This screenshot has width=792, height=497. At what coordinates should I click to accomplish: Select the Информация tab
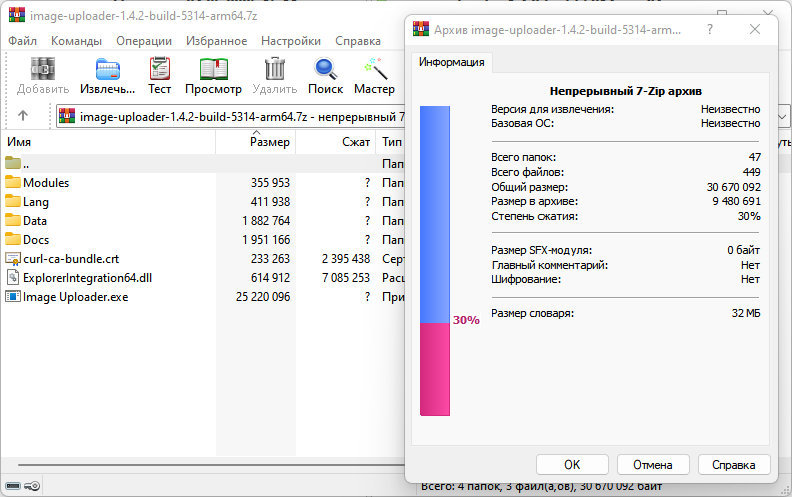click(x=452, y=62)
